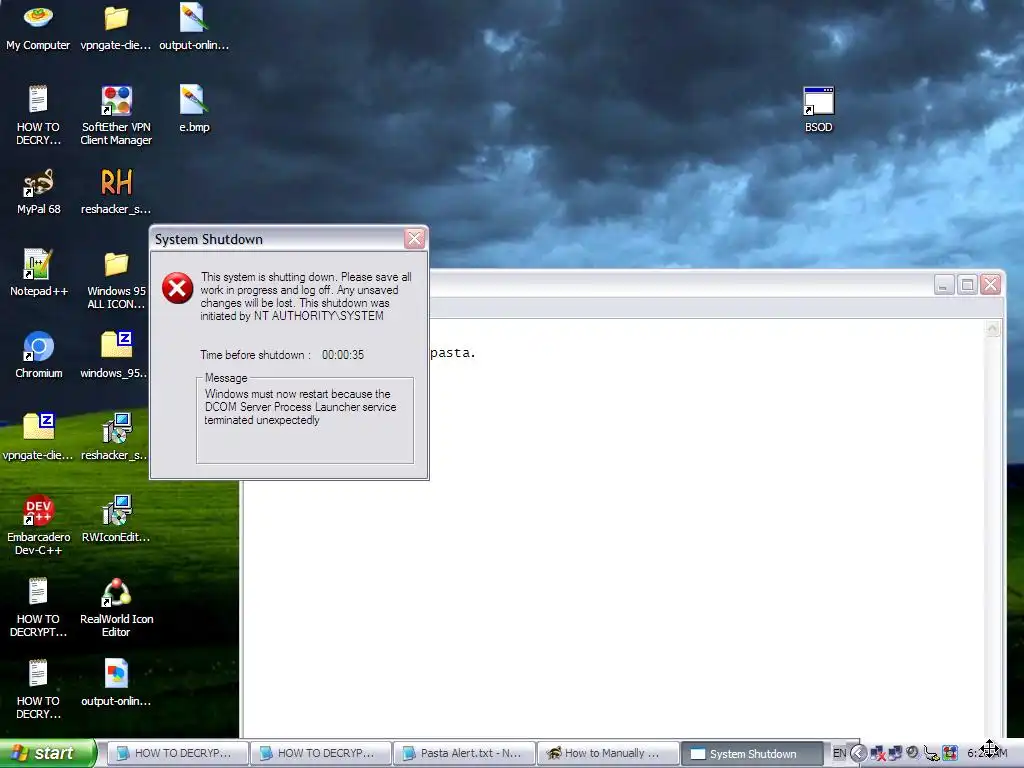This screenshot has height=768, width=1024.
Task: Close the Notepad window behind the dialog
Action: [990, 285]
